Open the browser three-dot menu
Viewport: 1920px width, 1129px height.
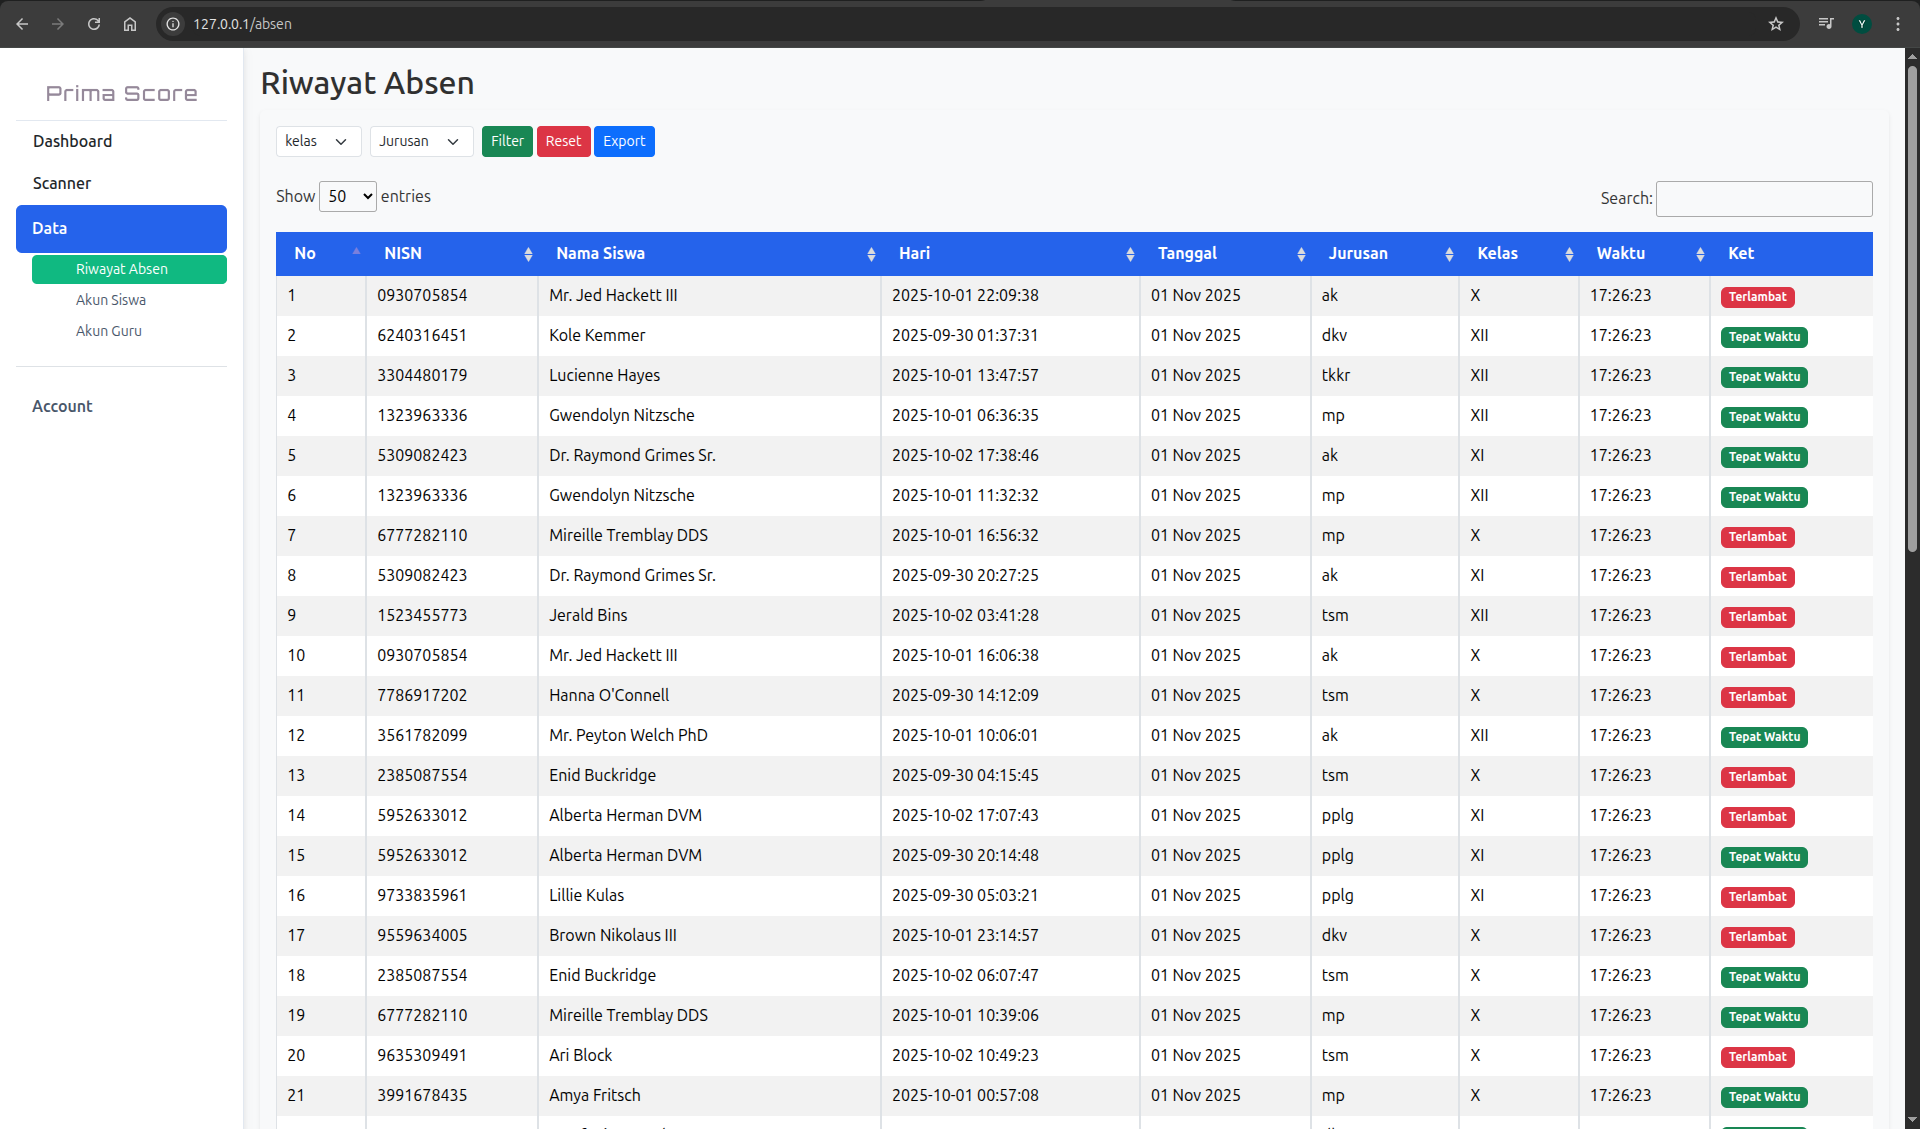click(x=1898, y=24)
